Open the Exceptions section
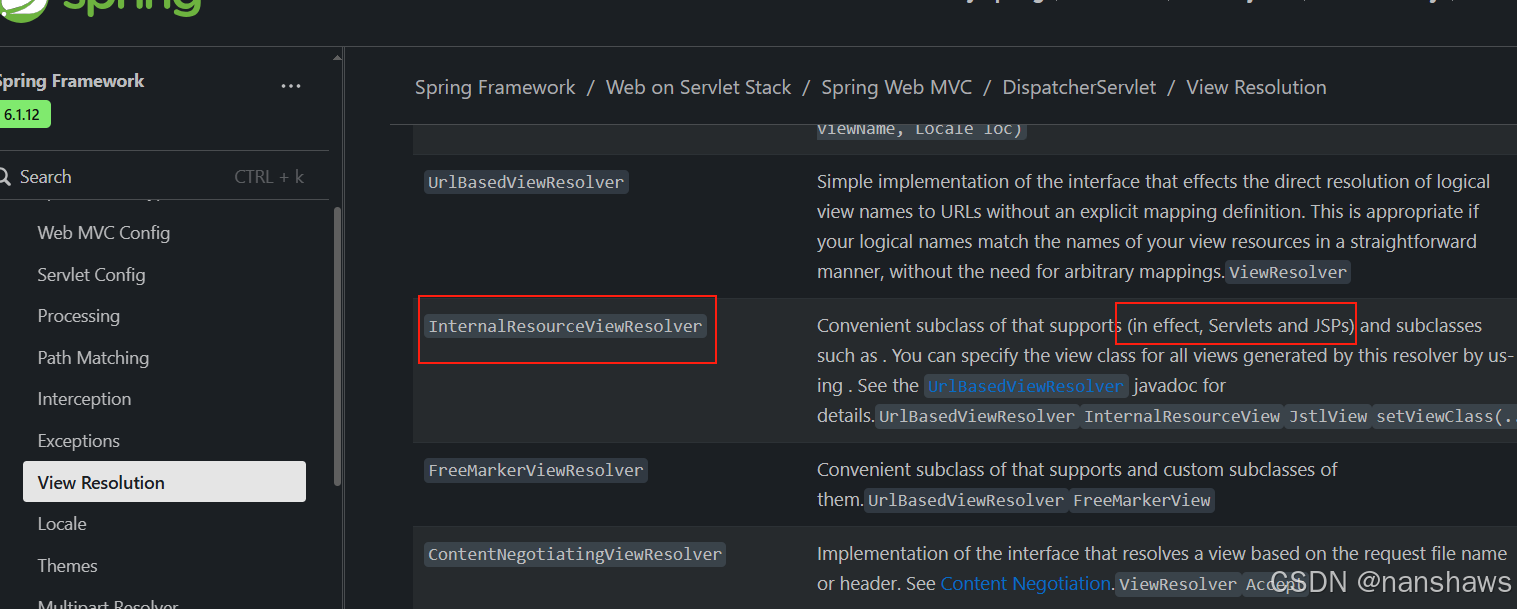This screenshot has width=1517, height=609. pyautogui.click(x=78, y=440)
